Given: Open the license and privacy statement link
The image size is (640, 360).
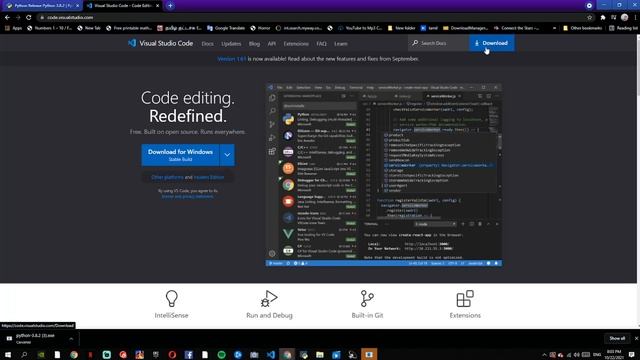Looking at the screenshot, I should pos(187,196).
